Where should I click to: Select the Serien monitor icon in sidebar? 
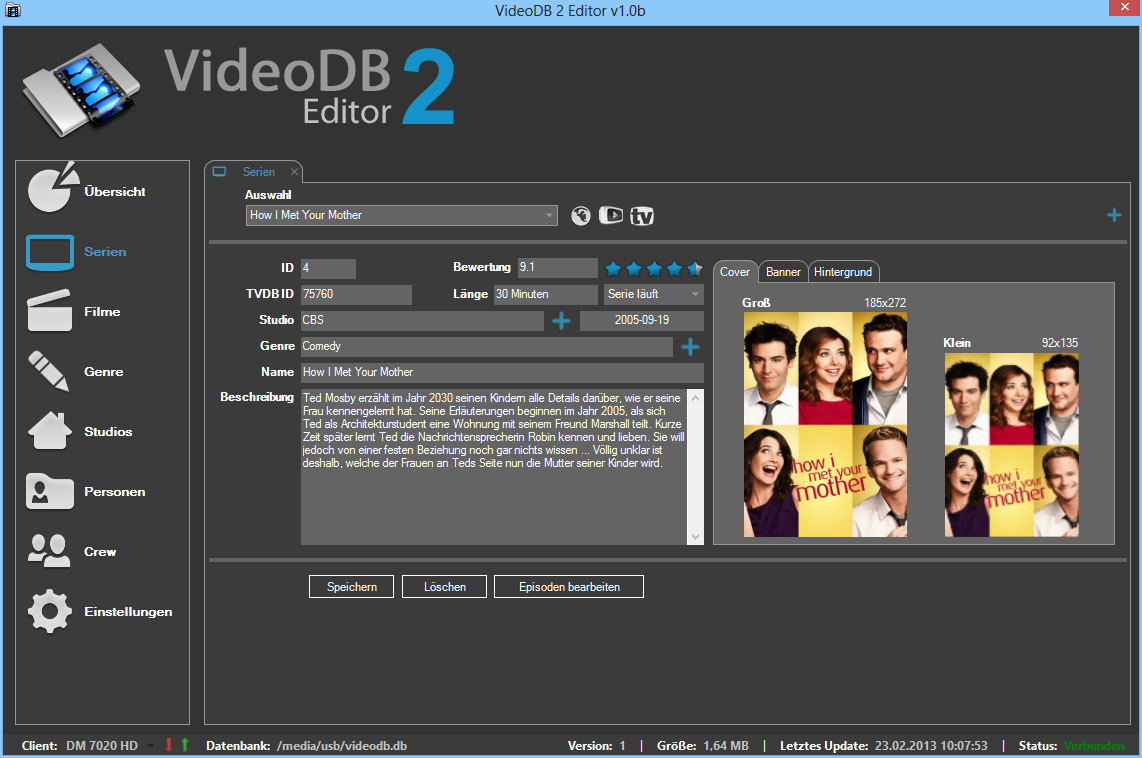pos(50,252)
